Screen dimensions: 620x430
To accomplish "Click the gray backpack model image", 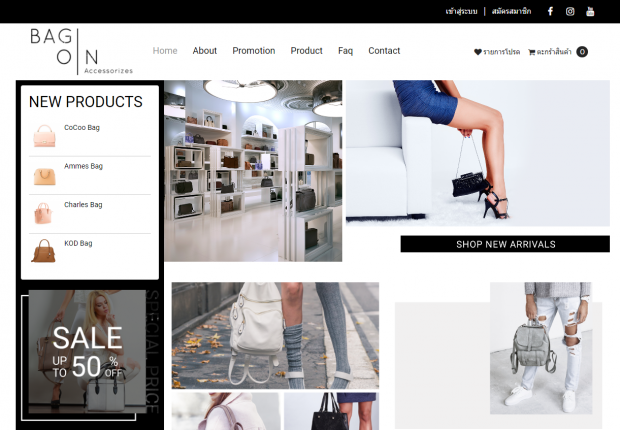I will pos(541,348).
